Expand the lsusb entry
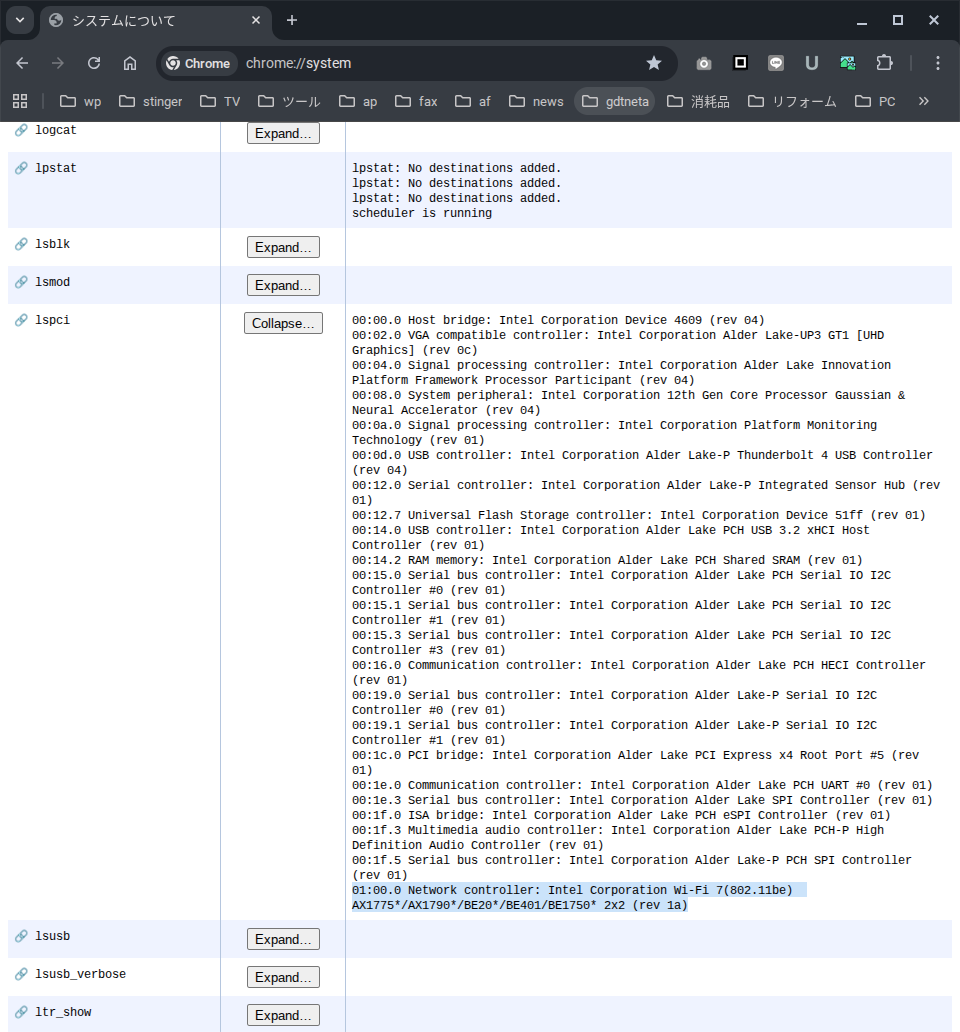Screen dimensions: 960x1032 click(283, 939)
